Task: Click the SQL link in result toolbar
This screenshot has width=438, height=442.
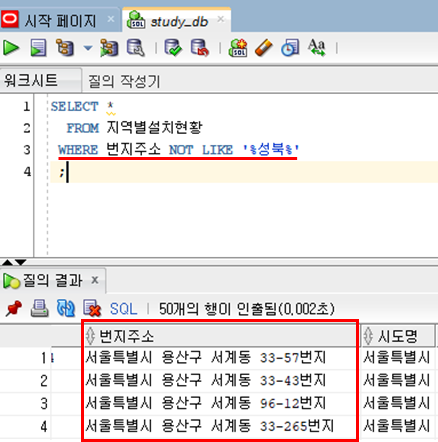Action: (x=123, y=309)
